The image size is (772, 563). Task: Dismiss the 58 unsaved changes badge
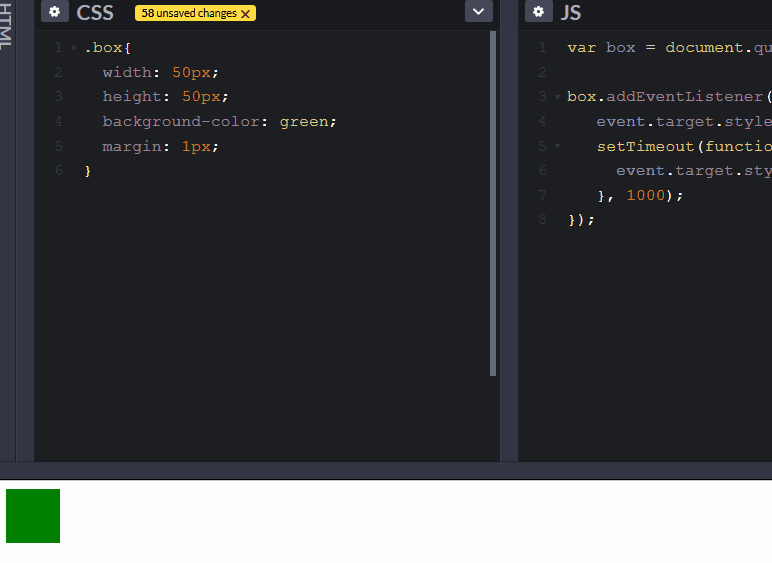(245, 14)
